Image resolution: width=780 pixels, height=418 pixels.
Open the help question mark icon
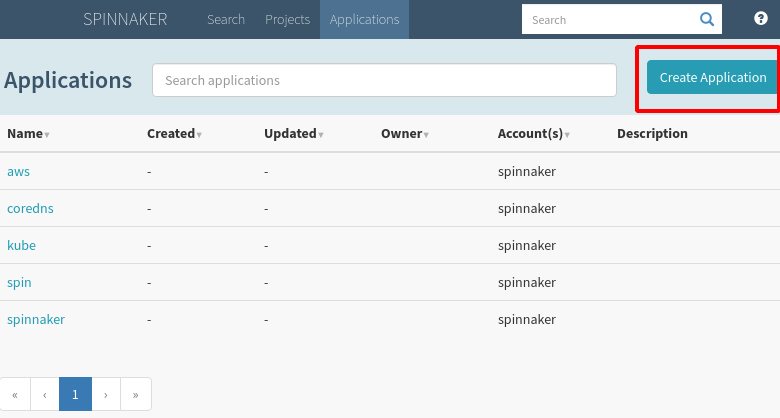pos(761,19)
